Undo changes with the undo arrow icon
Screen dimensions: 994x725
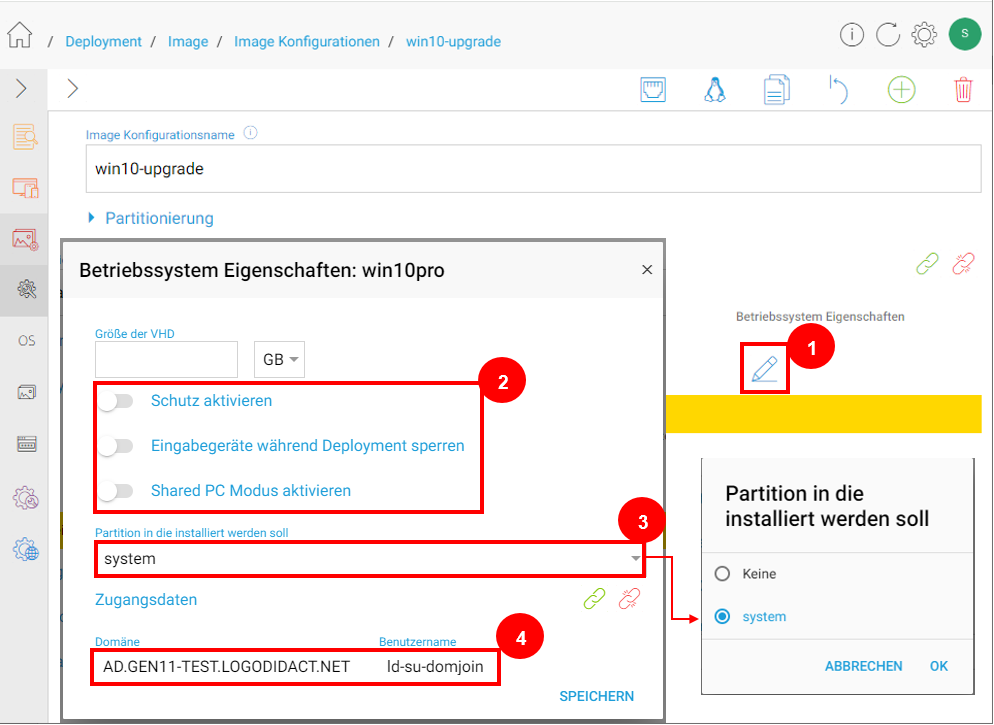[838, 89]
